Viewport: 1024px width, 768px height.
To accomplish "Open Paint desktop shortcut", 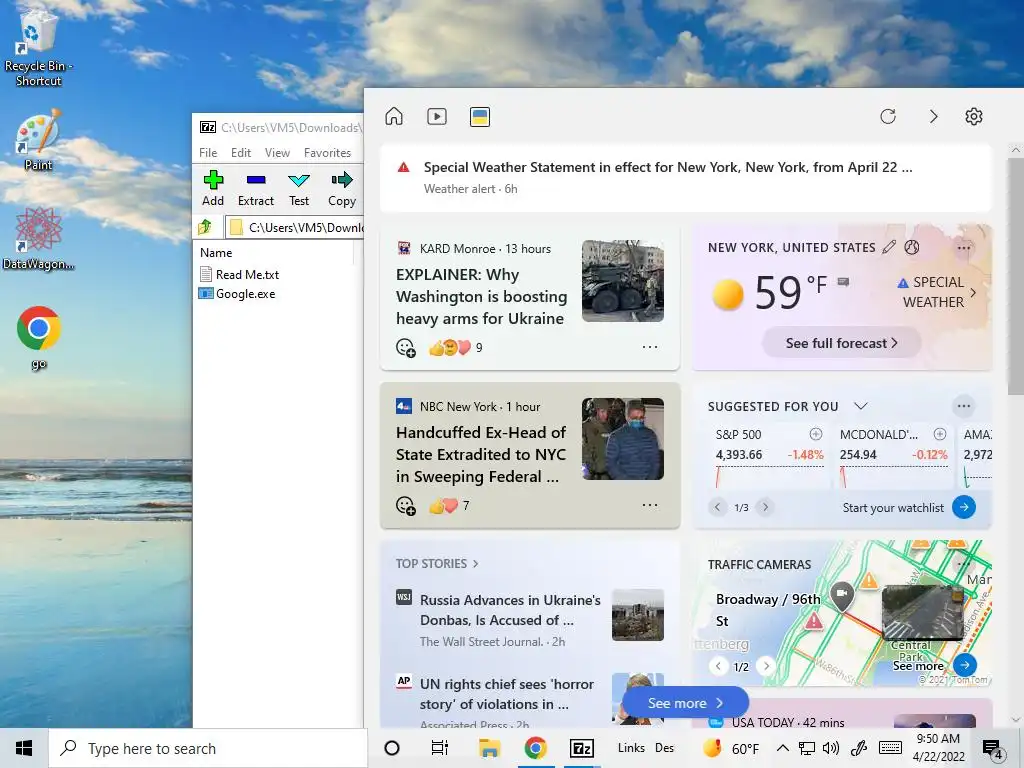I will tap(39, 140).
